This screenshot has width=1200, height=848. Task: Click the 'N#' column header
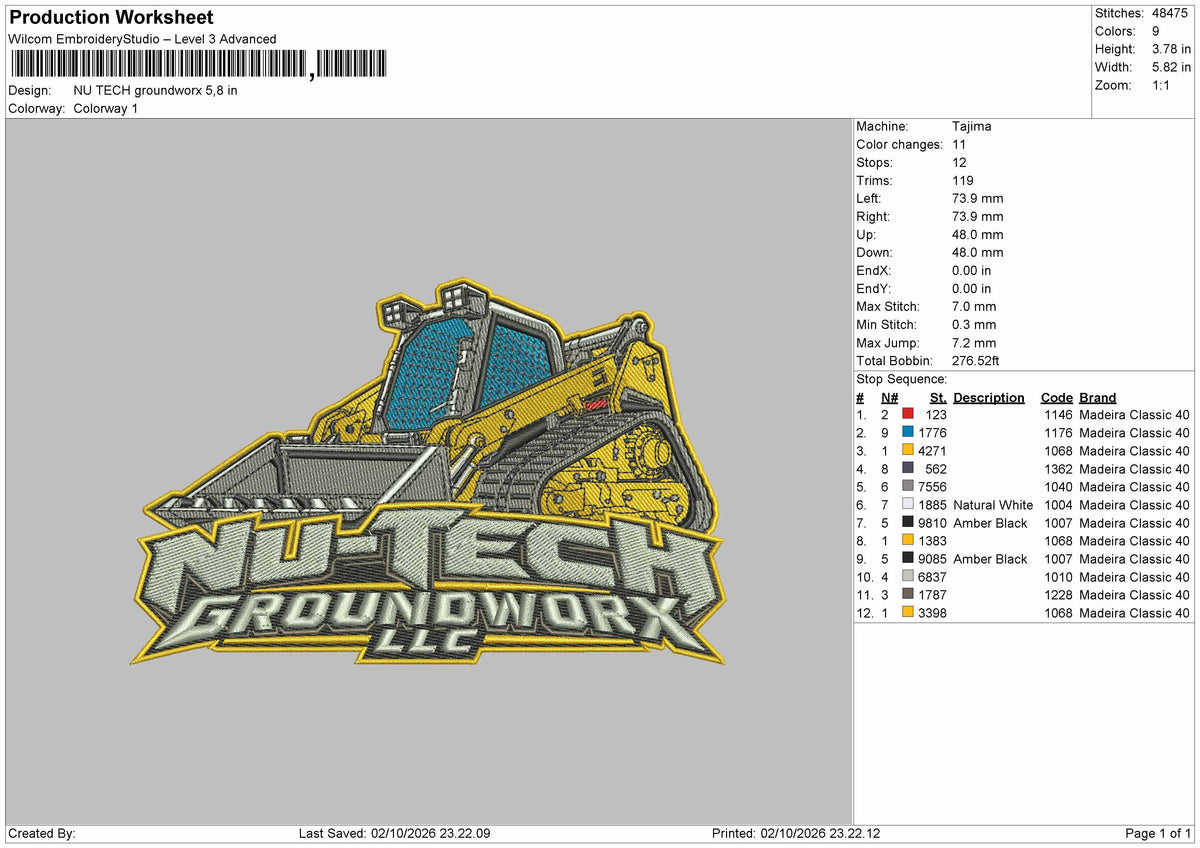click(x=889, y=397)
